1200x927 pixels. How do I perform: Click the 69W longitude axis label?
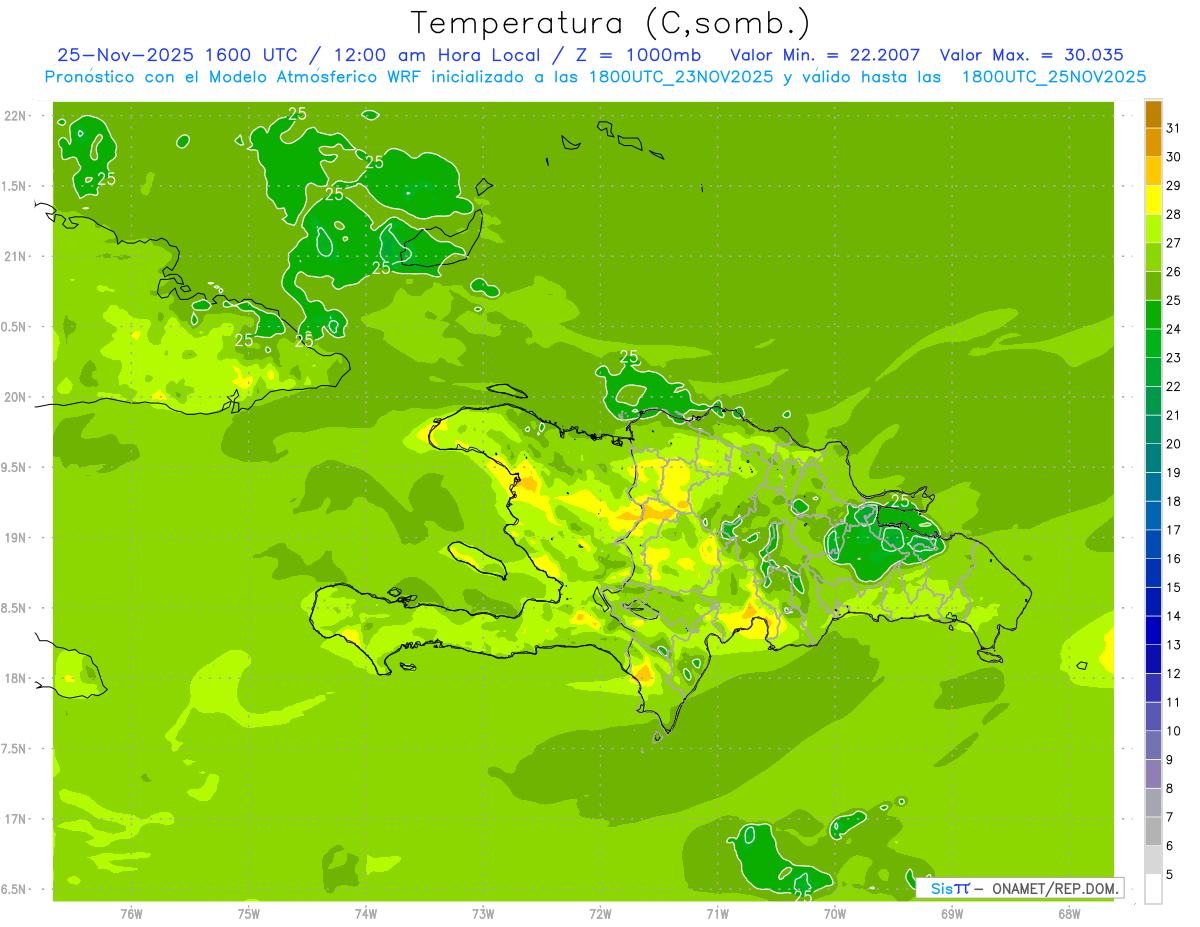pos(952,913)
